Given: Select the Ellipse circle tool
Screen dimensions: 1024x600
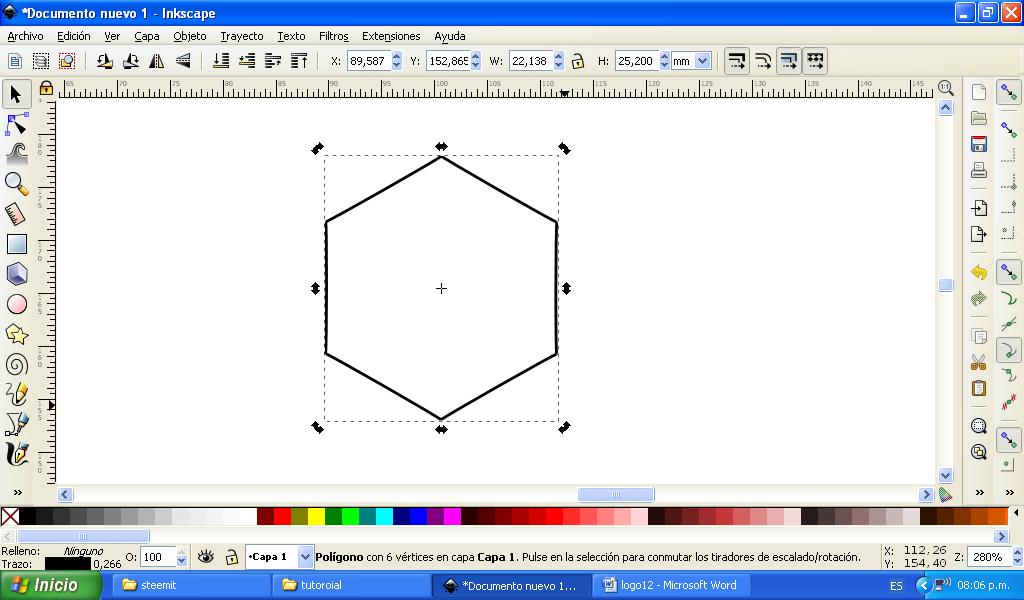Looking at the screenshot, I should coord(16,304).
